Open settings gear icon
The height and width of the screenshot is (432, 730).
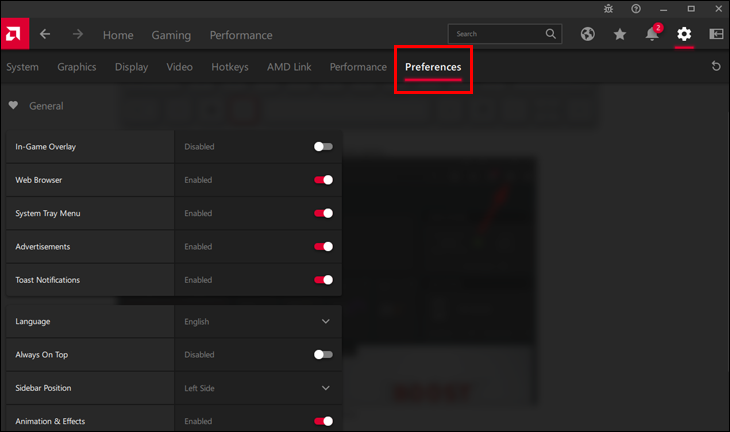pyautogui.click(x=684, y=34)
